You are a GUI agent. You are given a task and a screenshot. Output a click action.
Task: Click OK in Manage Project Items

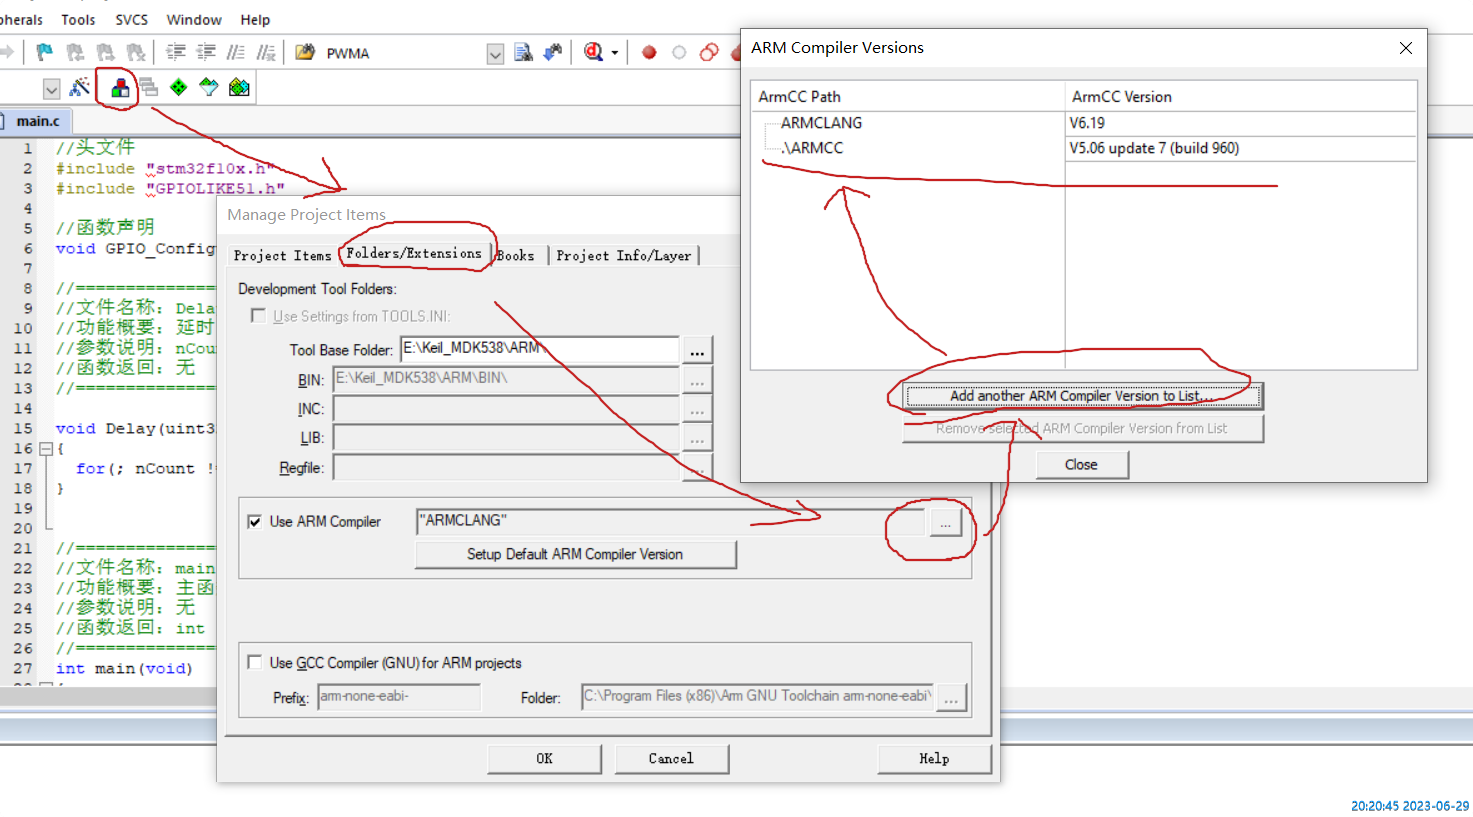tap(544, 758)
